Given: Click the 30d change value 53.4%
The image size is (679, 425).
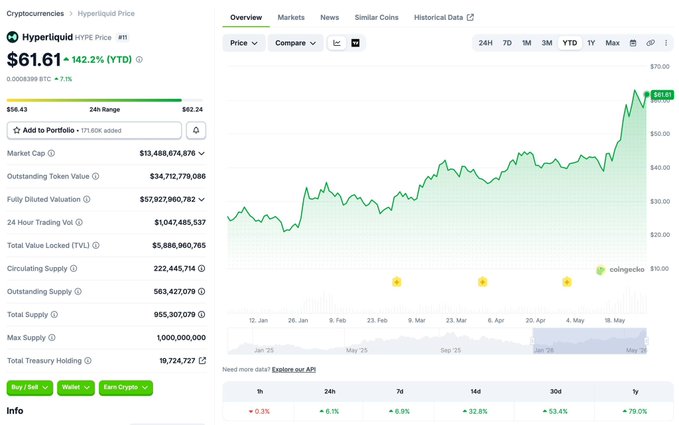Looking at the screenshot, I should (555, 411).
